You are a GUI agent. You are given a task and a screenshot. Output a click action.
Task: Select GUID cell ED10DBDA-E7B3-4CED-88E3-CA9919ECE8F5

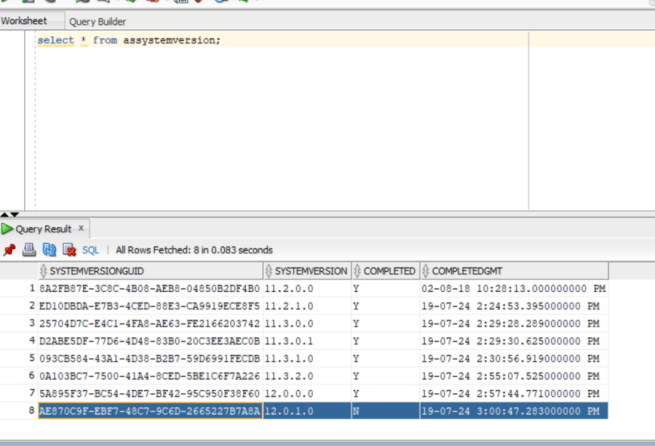(150, 306)
